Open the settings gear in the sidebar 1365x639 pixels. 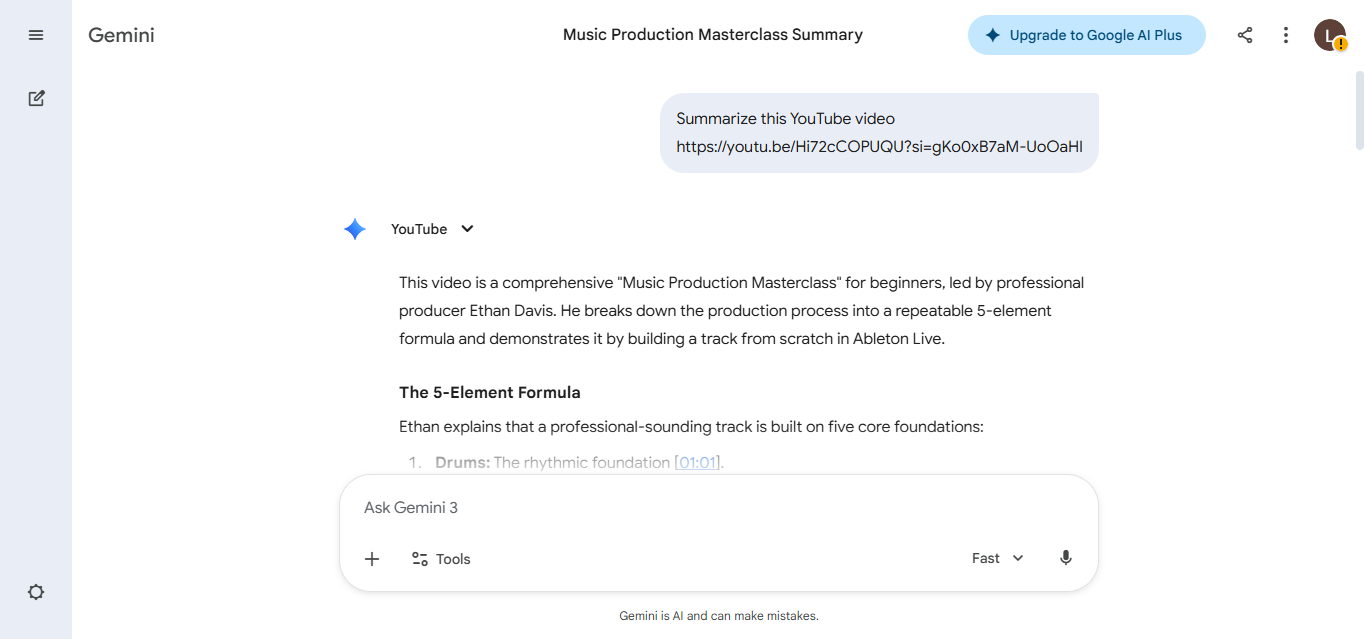point(35,592)
